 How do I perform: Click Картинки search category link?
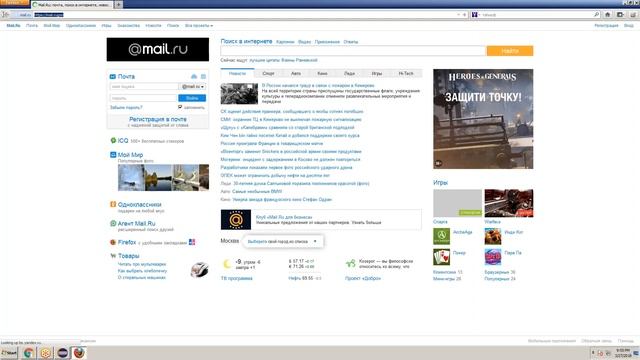[x=285, y=42]
